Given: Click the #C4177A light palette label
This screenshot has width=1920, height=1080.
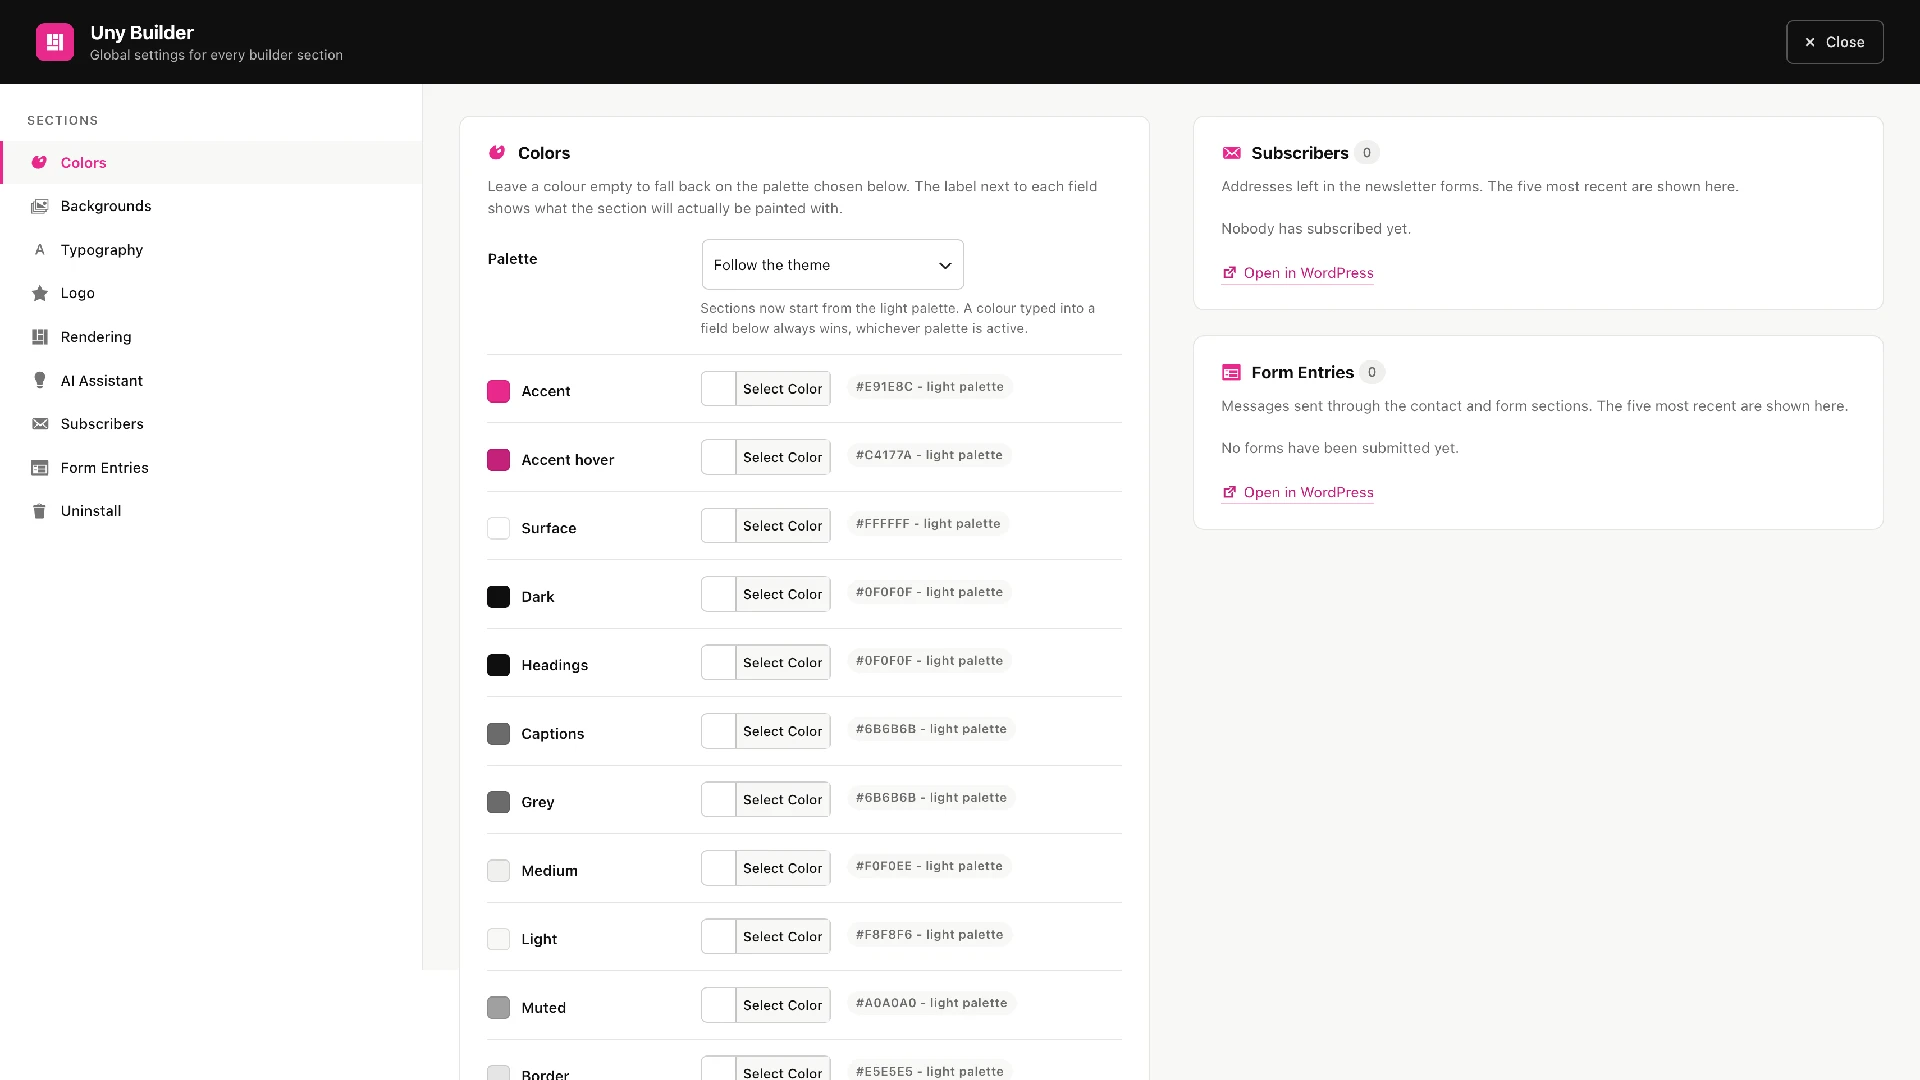Looking at the screenshot, I should pyautogui.click(x=929, y=455).
